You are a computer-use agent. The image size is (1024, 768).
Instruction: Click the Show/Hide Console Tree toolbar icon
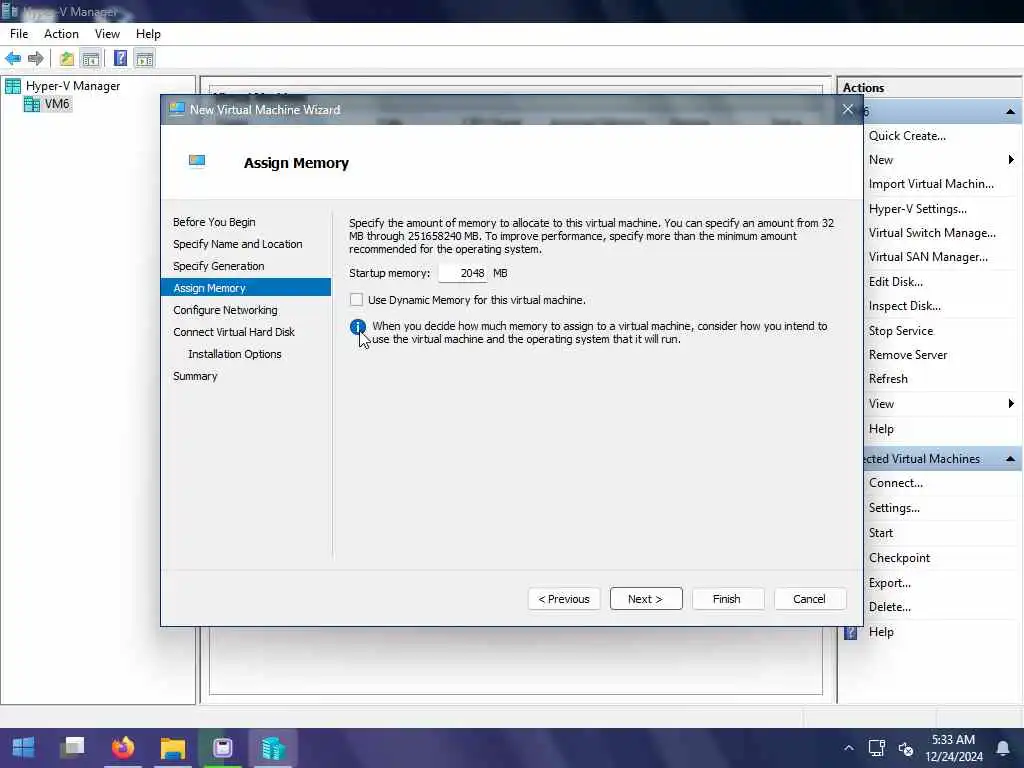pos(91,59)
